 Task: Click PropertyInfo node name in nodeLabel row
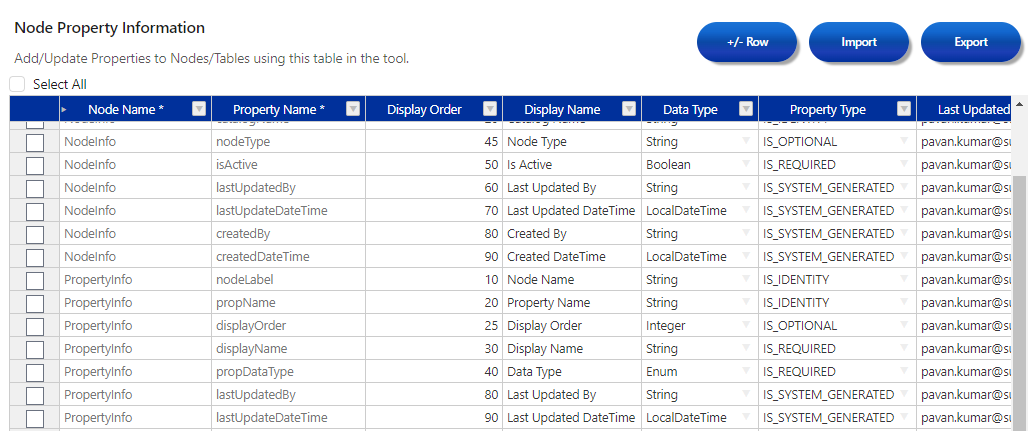(x=135, y=279)
